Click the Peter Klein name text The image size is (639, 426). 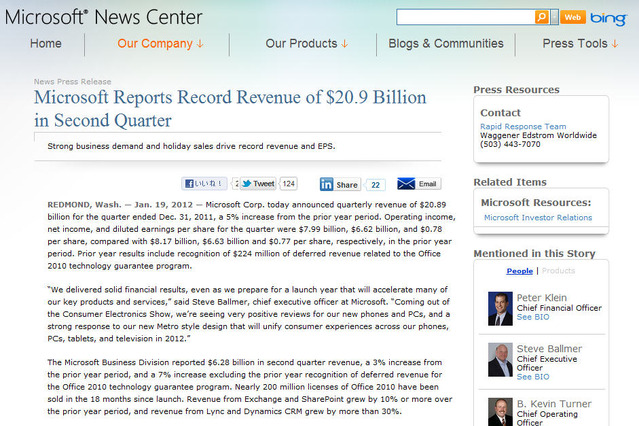point(542,298)
